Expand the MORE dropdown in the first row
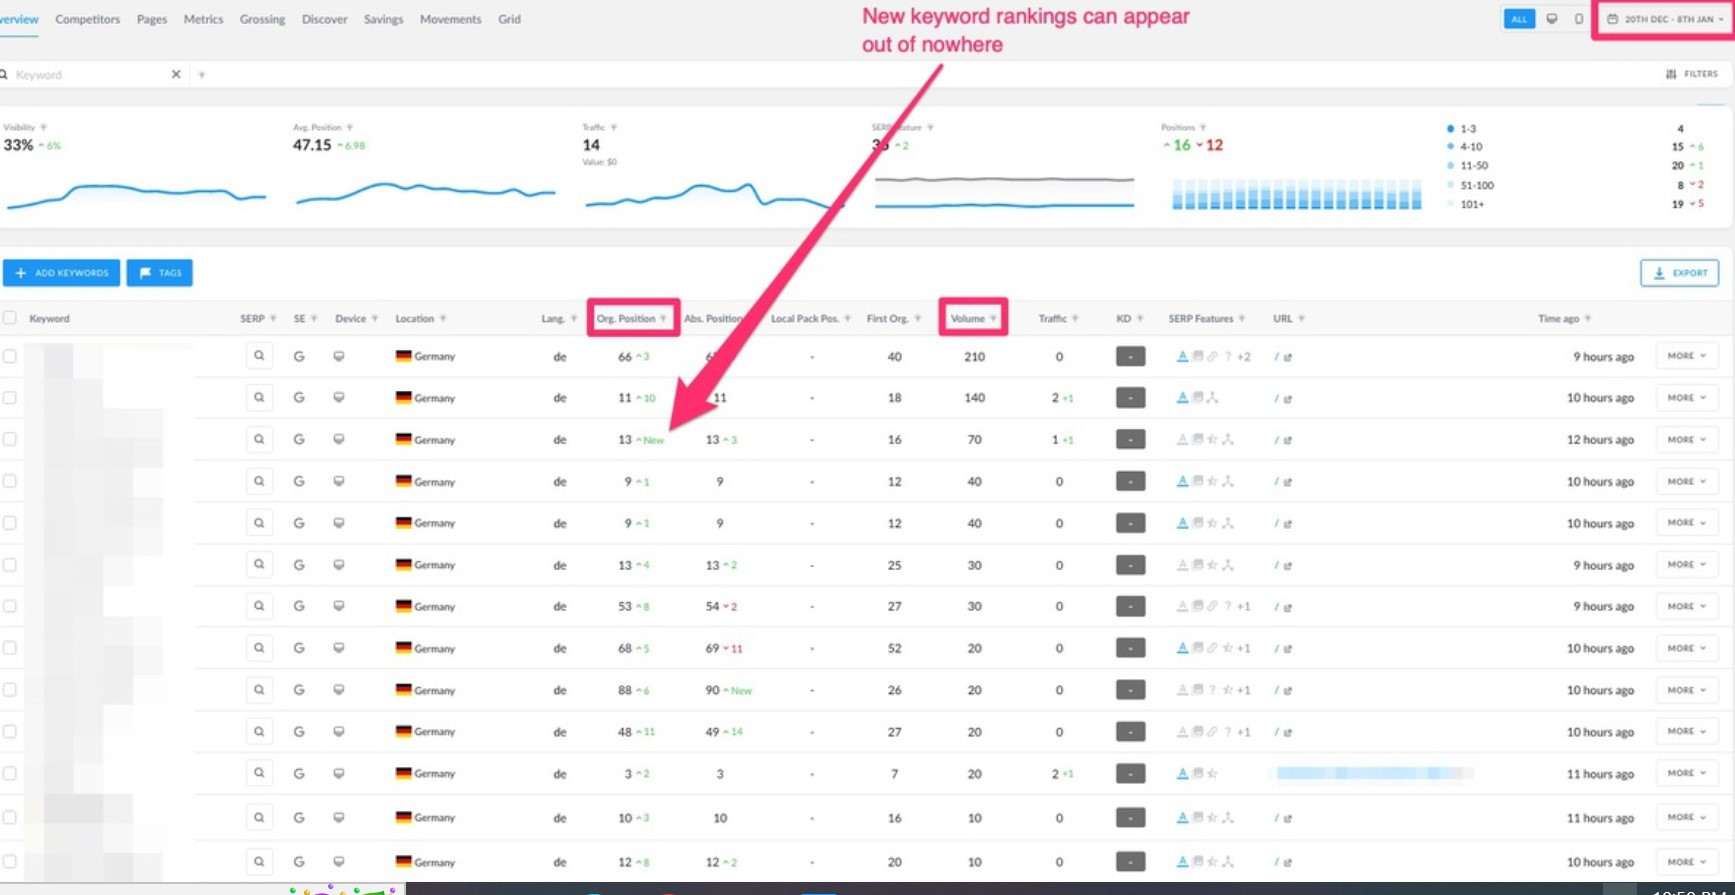Viewport: 1735px width, 895px height. pos(1686,356)
